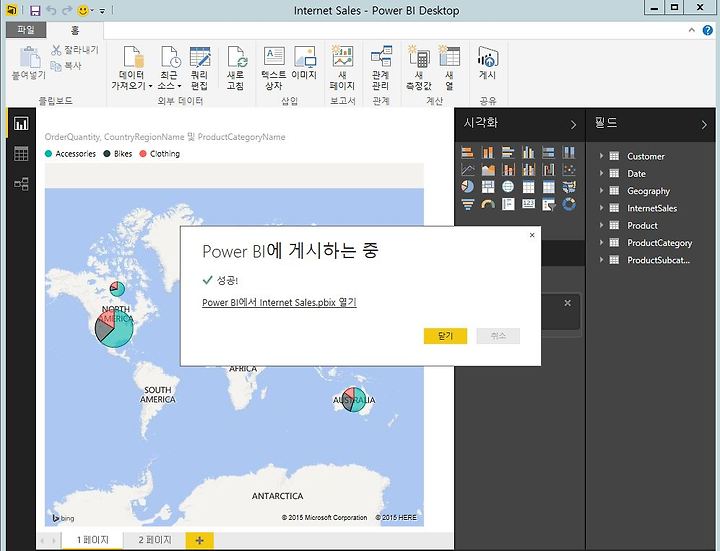The image size is (720, 551).
Task: Select the 100% stacked bar chart visualization
Action: [x=548, y=152]
